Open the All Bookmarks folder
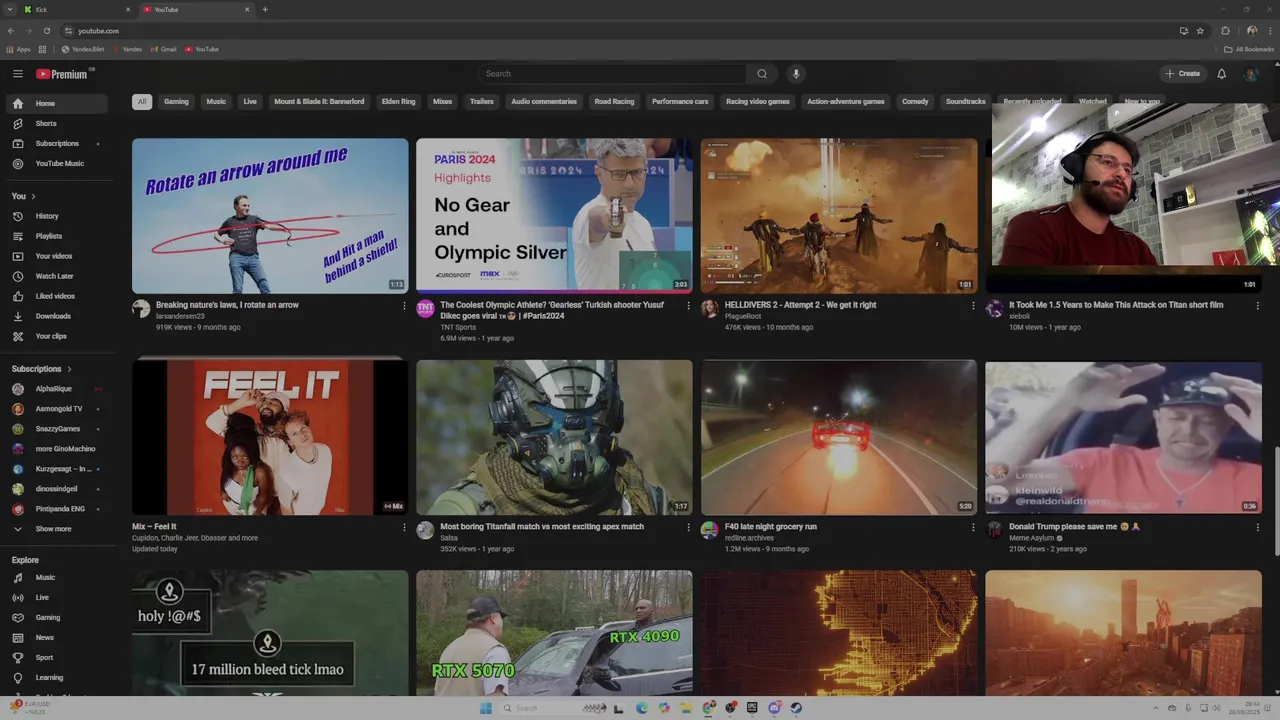This screenshot has width=1280, height=720. point(1249,49)
